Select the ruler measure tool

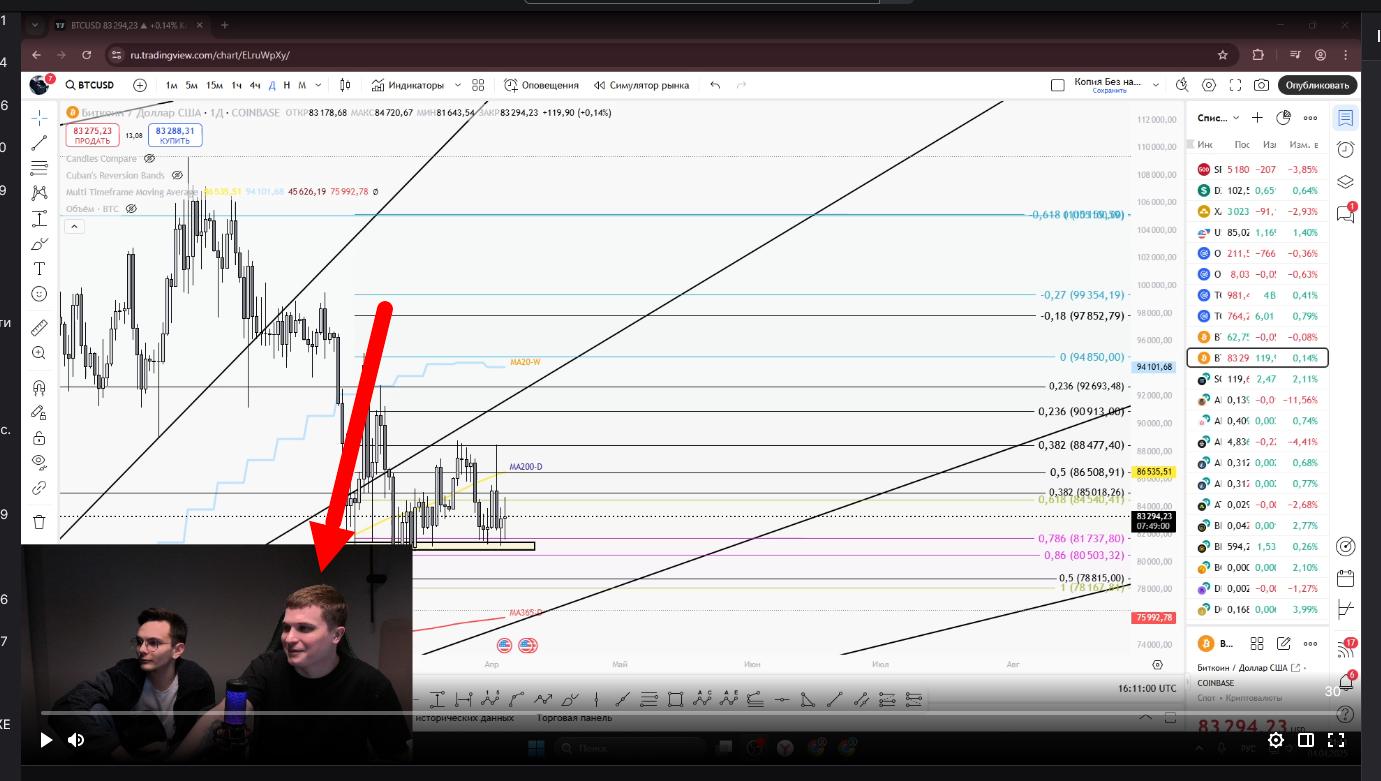coord(39,327)
